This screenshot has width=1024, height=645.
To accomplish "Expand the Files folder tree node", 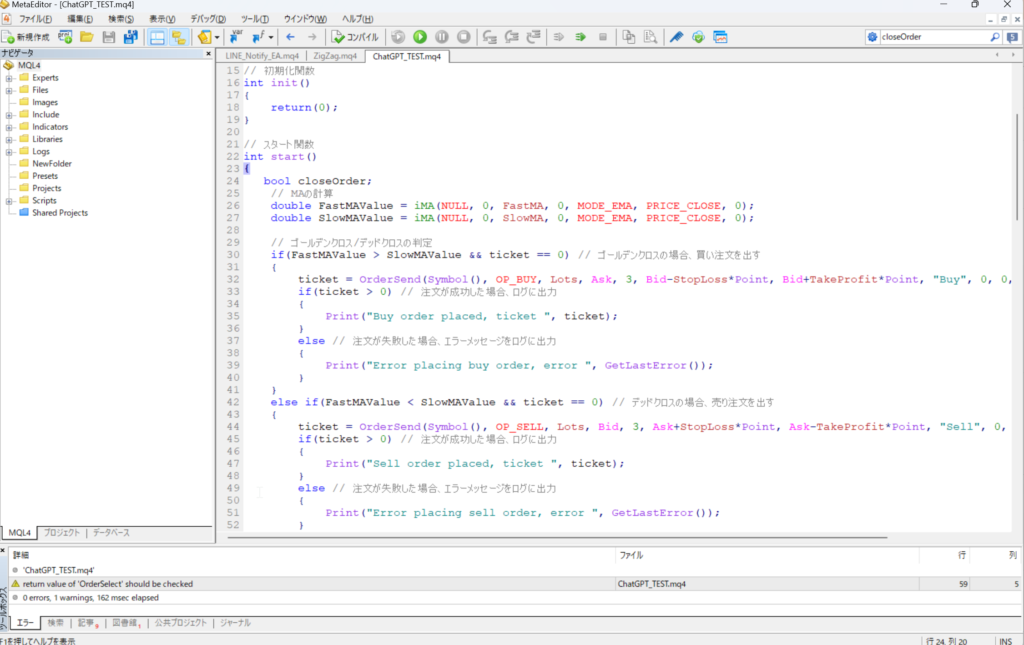I will pyautogui.click(x=9, y=91).
